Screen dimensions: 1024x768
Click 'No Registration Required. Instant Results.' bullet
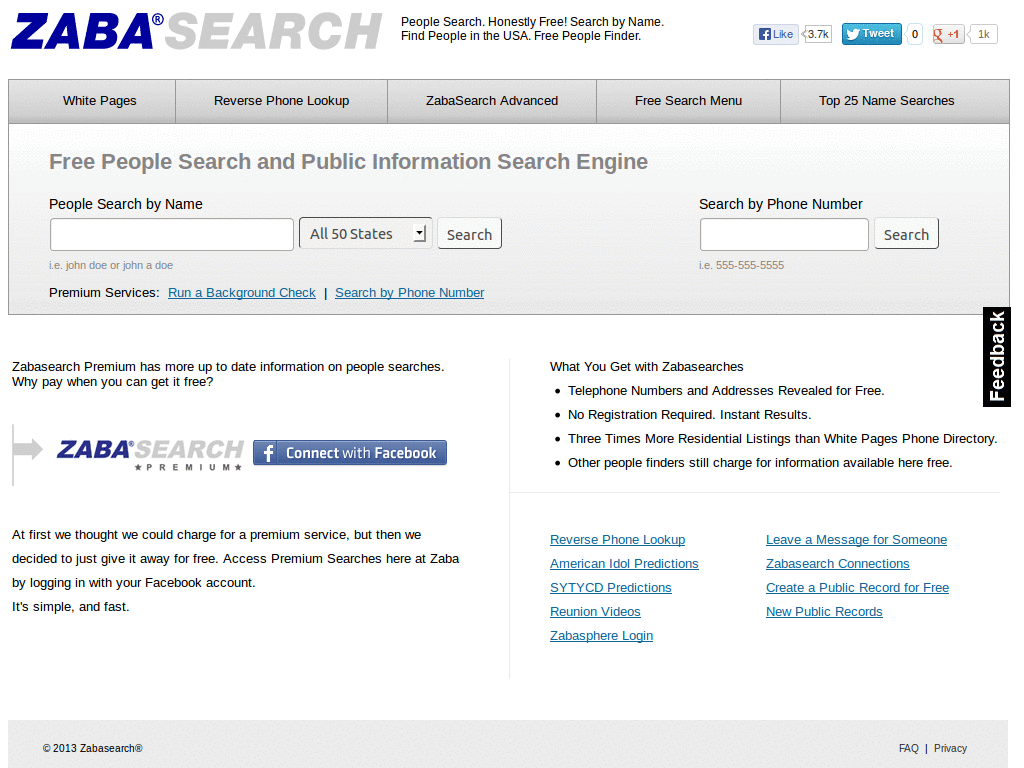click(x=689, y=415)
